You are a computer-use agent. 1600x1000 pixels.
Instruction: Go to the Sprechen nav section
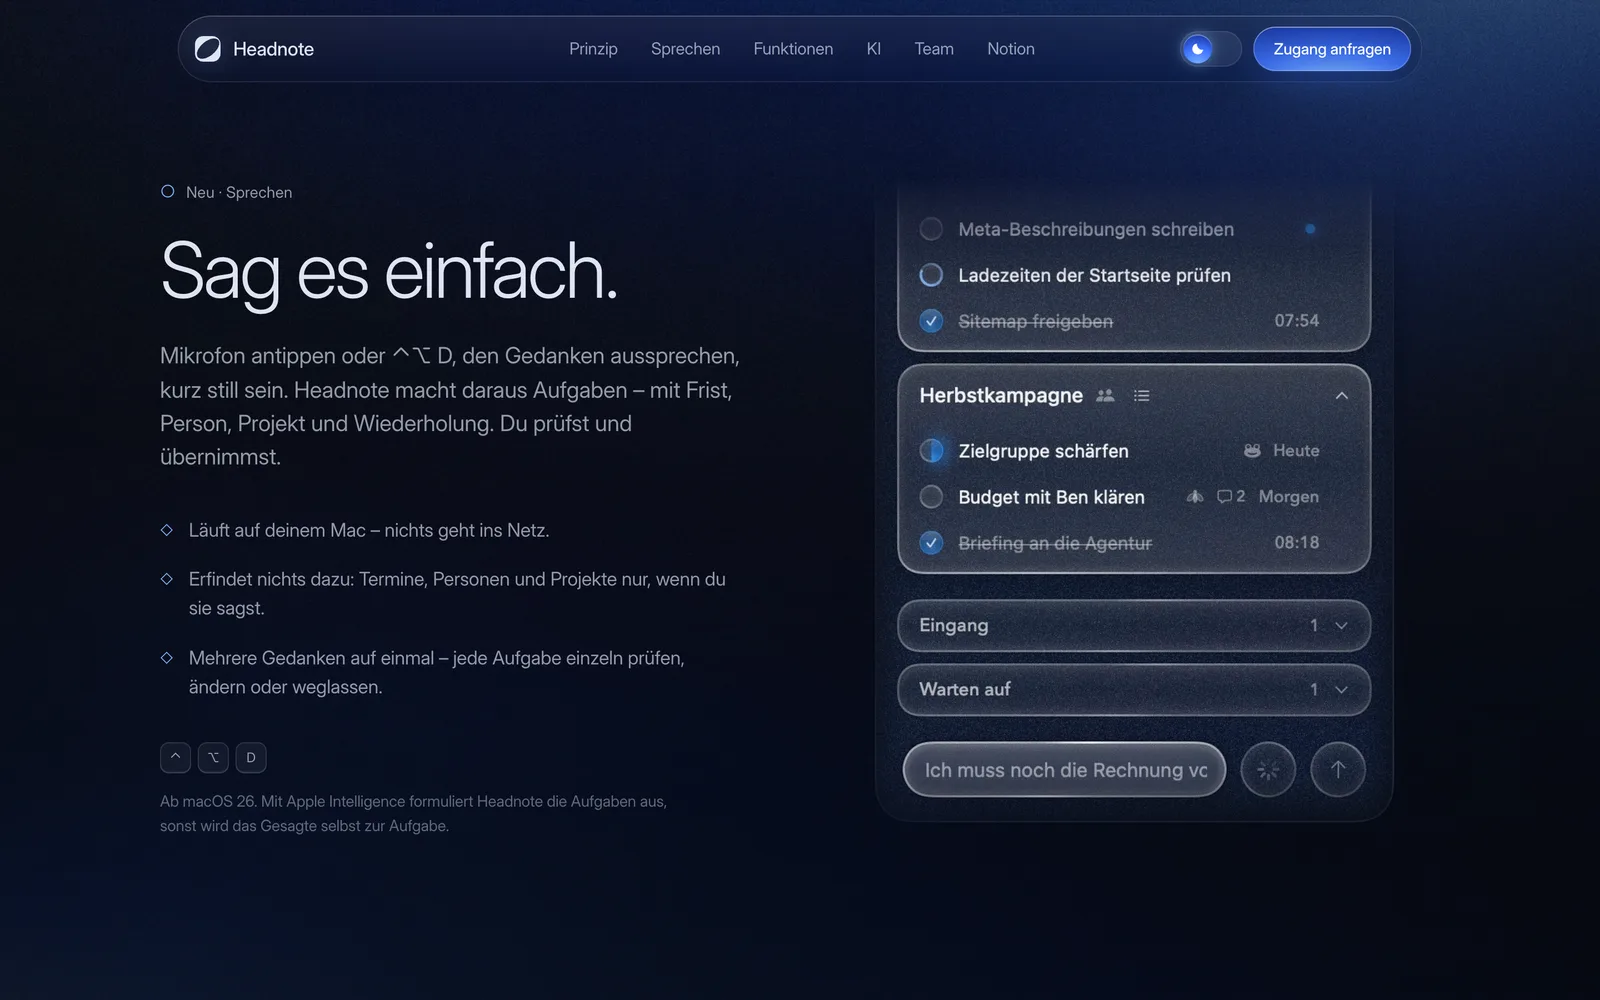tap(685, 49)
